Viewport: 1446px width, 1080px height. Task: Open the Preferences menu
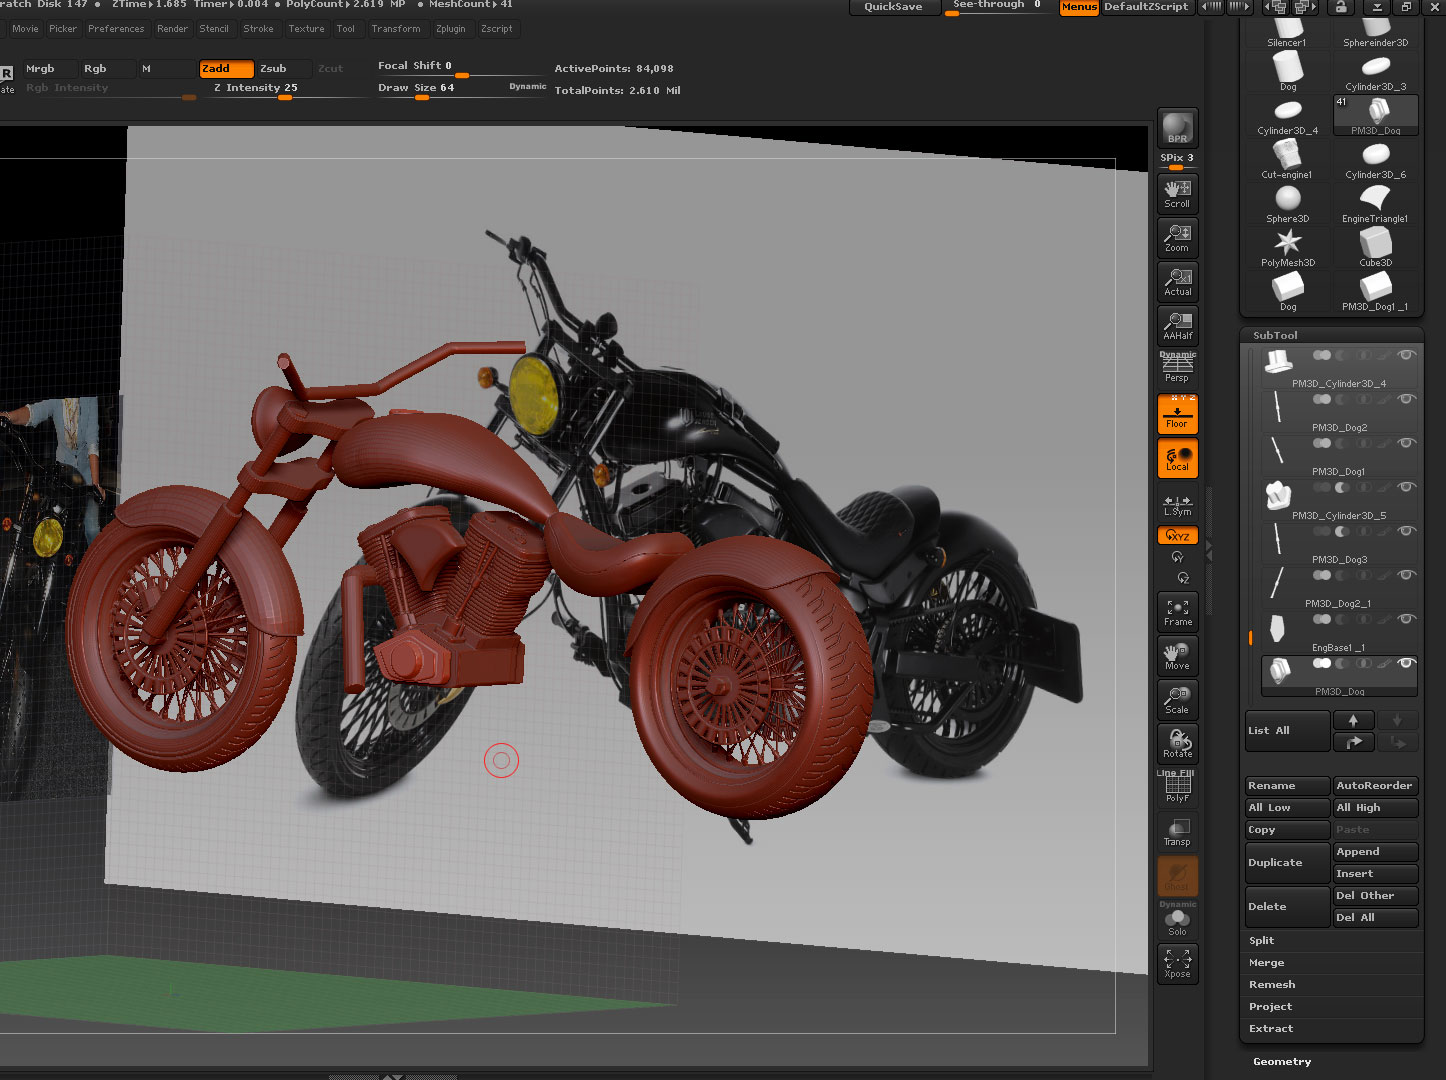point(116,29)
